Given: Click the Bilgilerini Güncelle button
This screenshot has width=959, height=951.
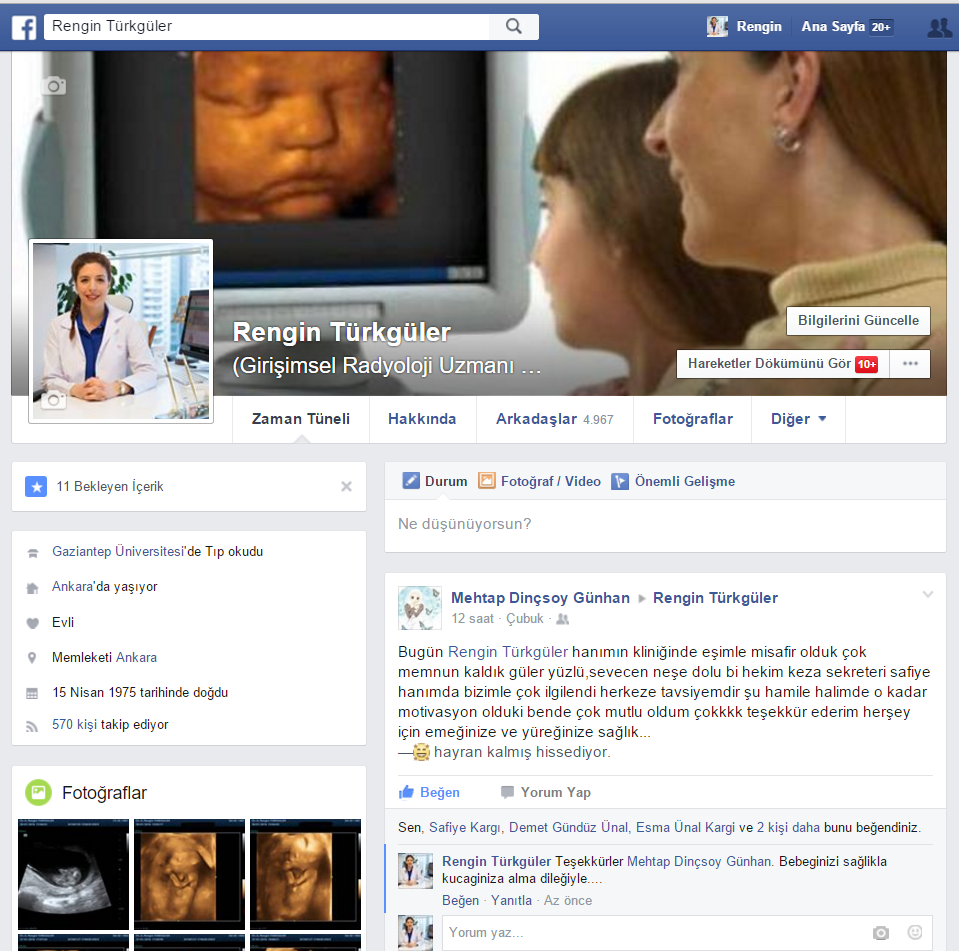Looking at the screenshot, I should click(x=858, y=321).
